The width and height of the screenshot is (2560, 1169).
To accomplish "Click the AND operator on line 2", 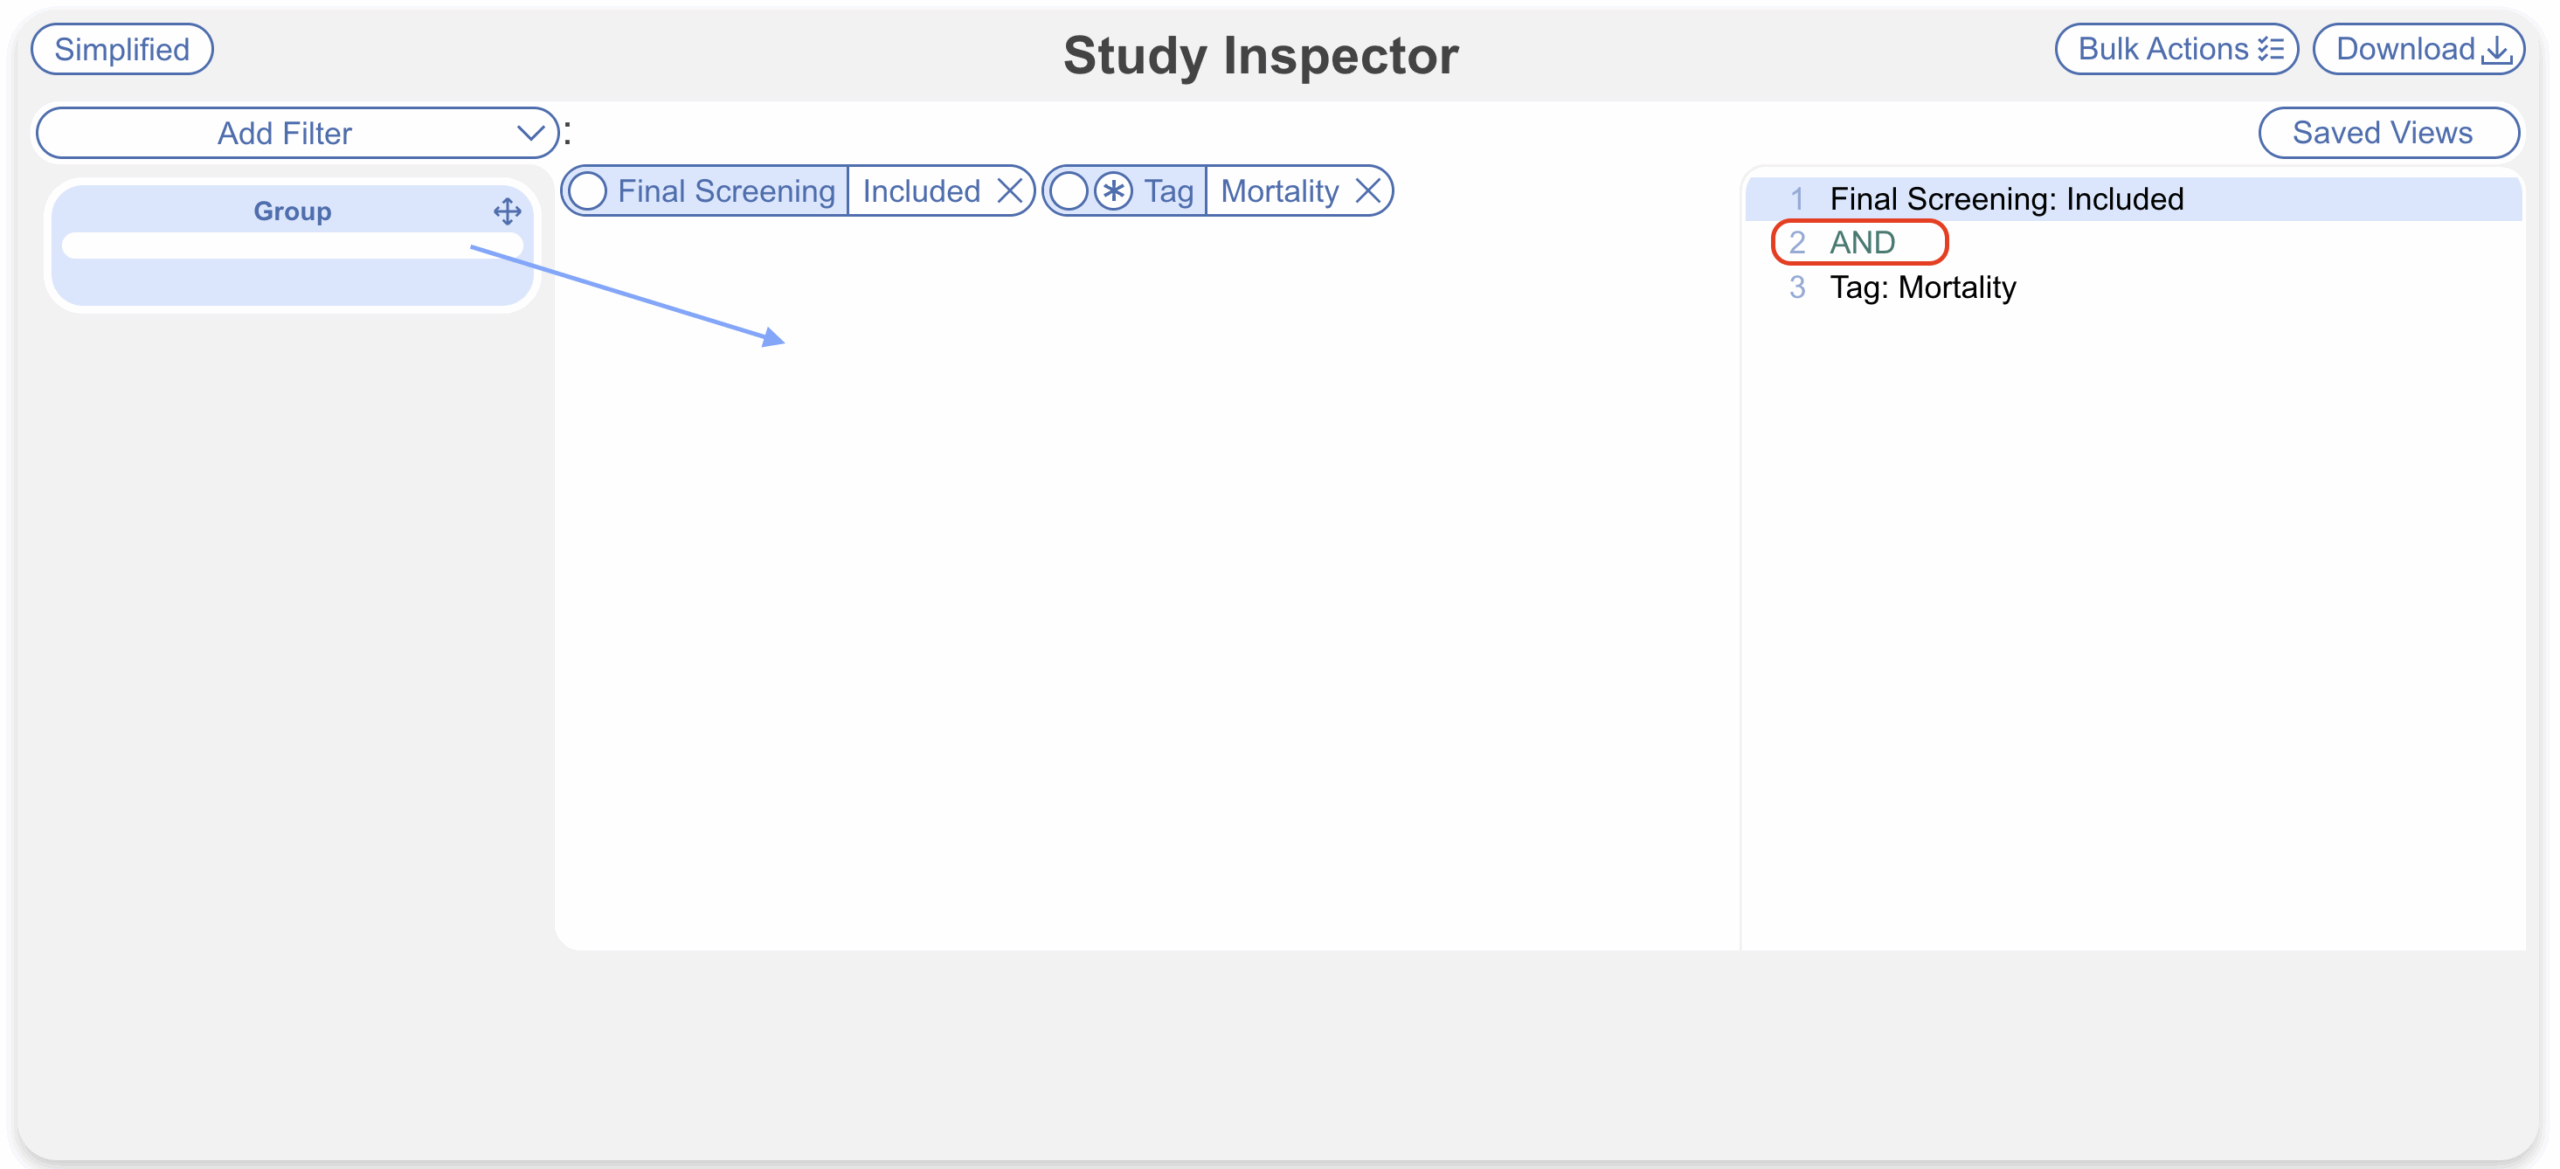I will 1862,242.
